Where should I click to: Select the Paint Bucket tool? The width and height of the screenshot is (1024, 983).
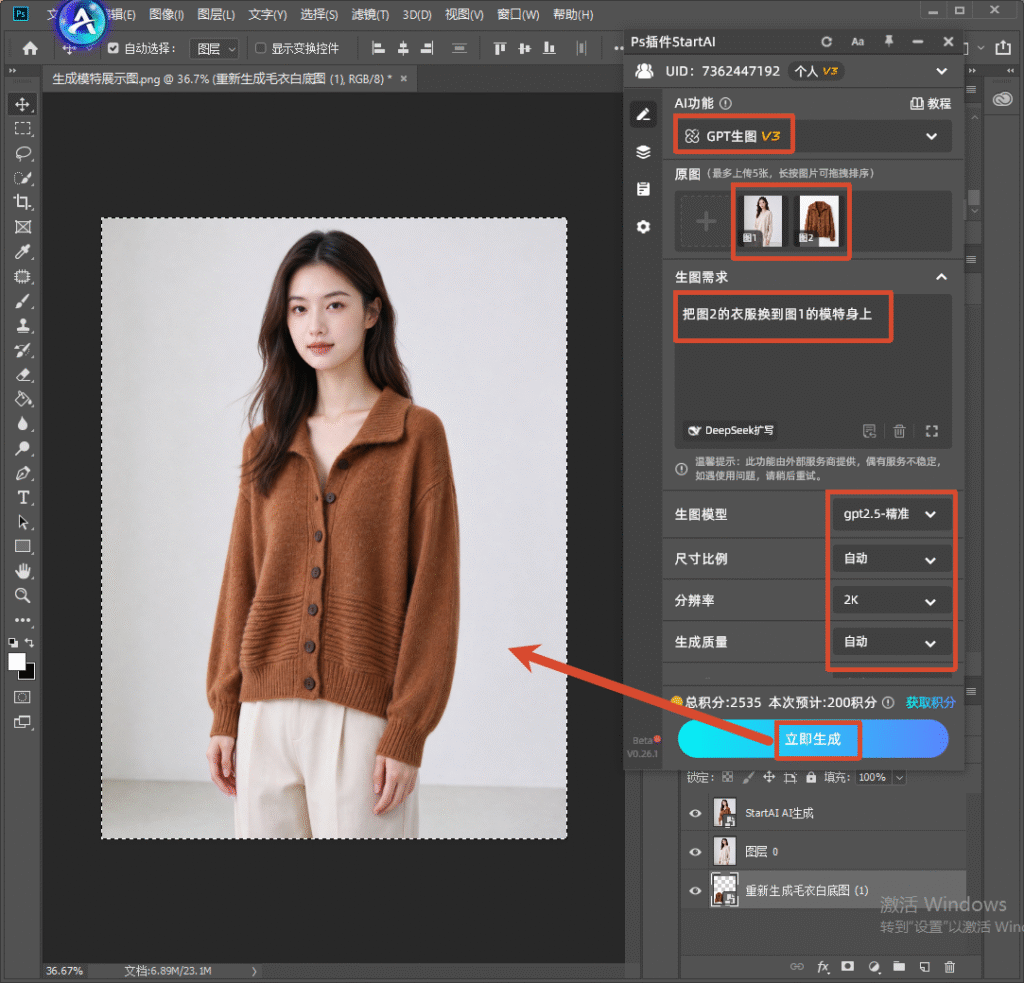[23, 399]
